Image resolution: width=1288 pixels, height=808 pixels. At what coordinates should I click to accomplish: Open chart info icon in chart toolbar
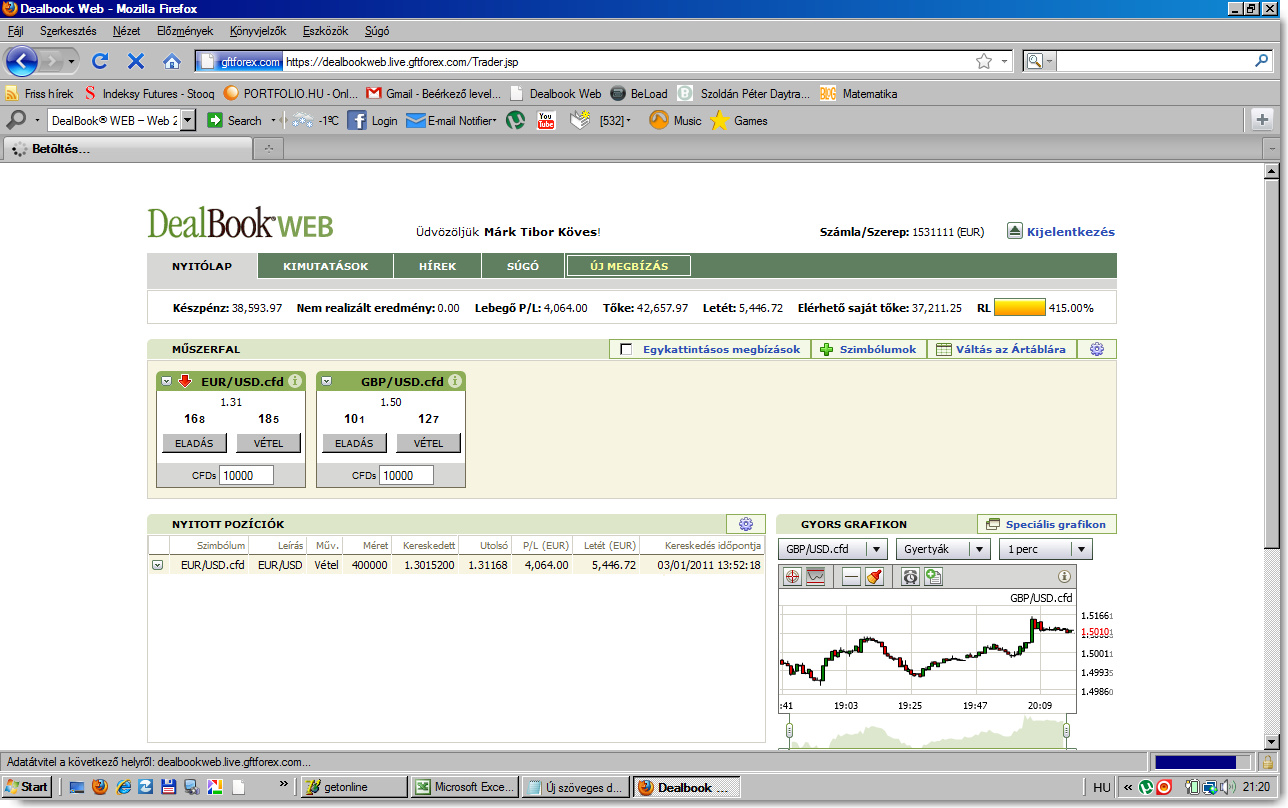(x=1065, y=577)
